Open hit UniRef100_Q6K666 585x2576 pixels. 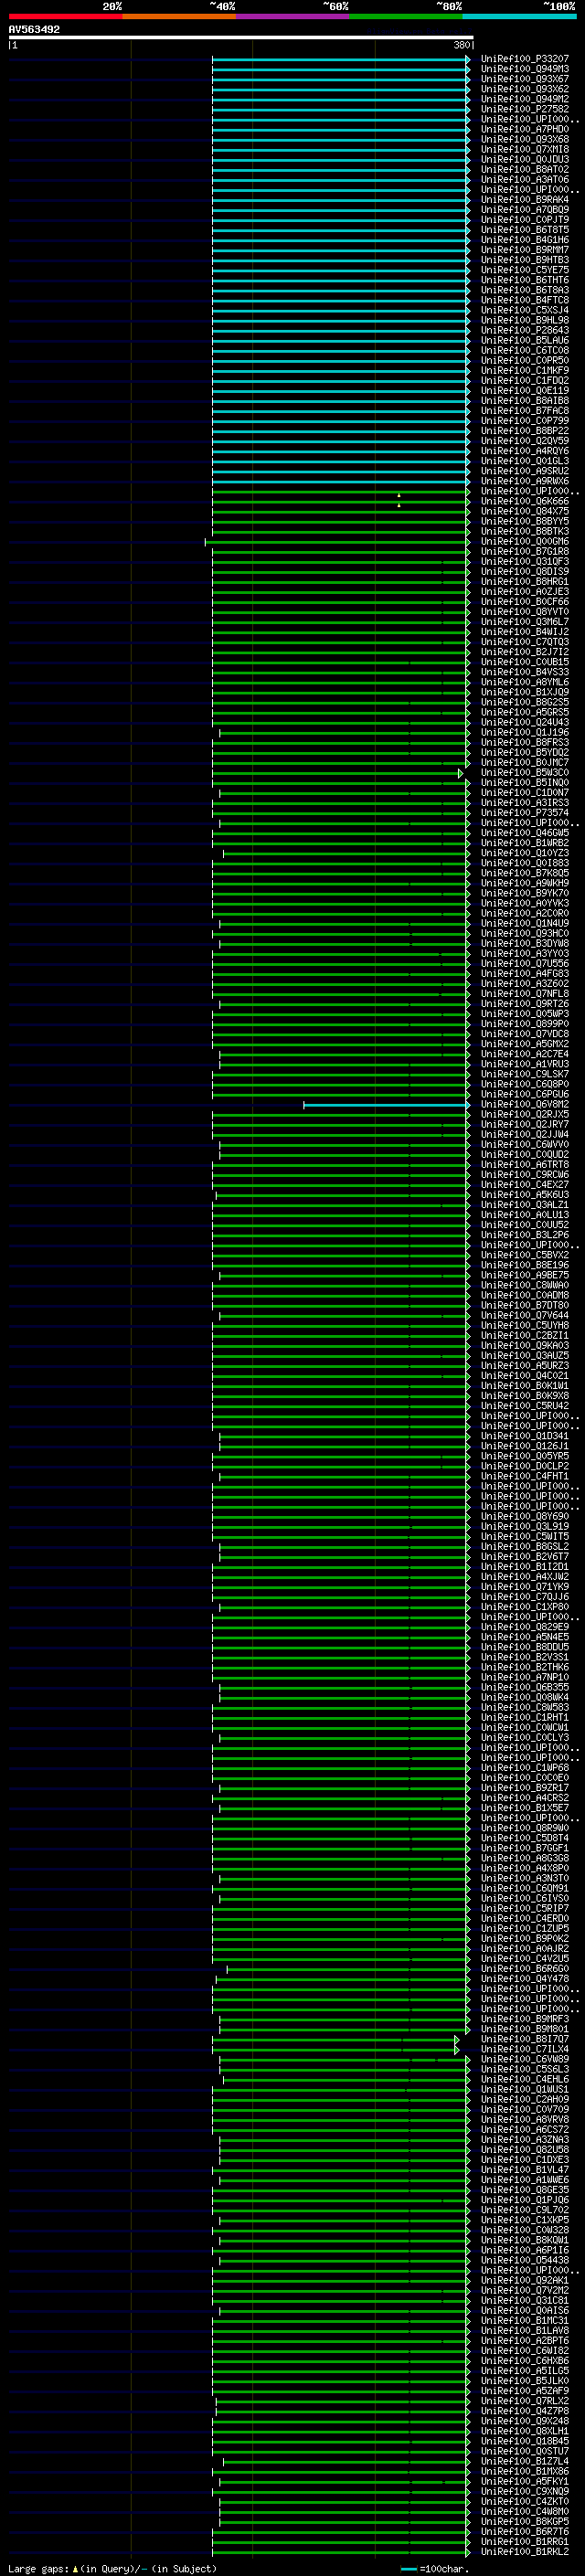click(525, 501)
